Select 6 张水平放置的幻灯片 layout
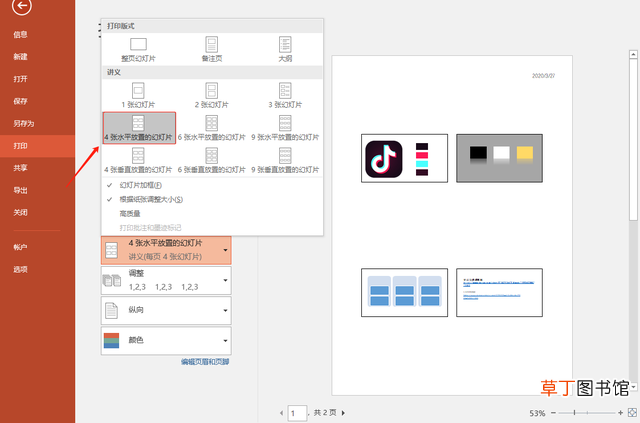The height and width of the screenshot is (423, 640). pos(212,128)
